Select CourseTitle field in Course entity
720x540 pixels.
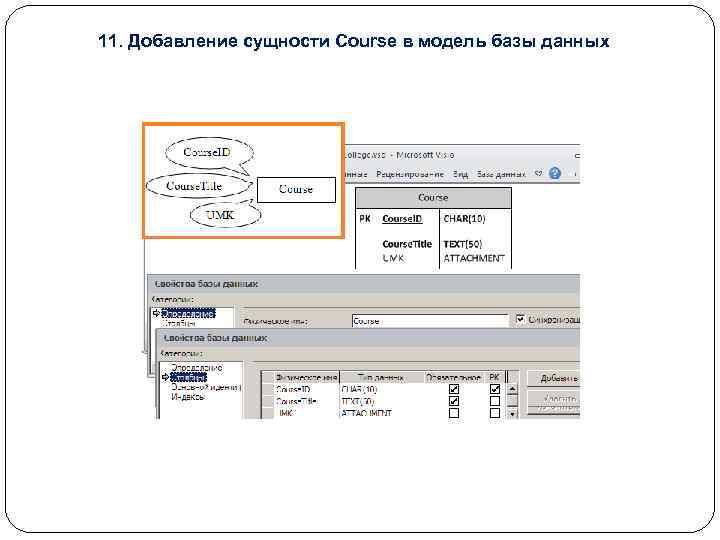(x=407, y=244)
